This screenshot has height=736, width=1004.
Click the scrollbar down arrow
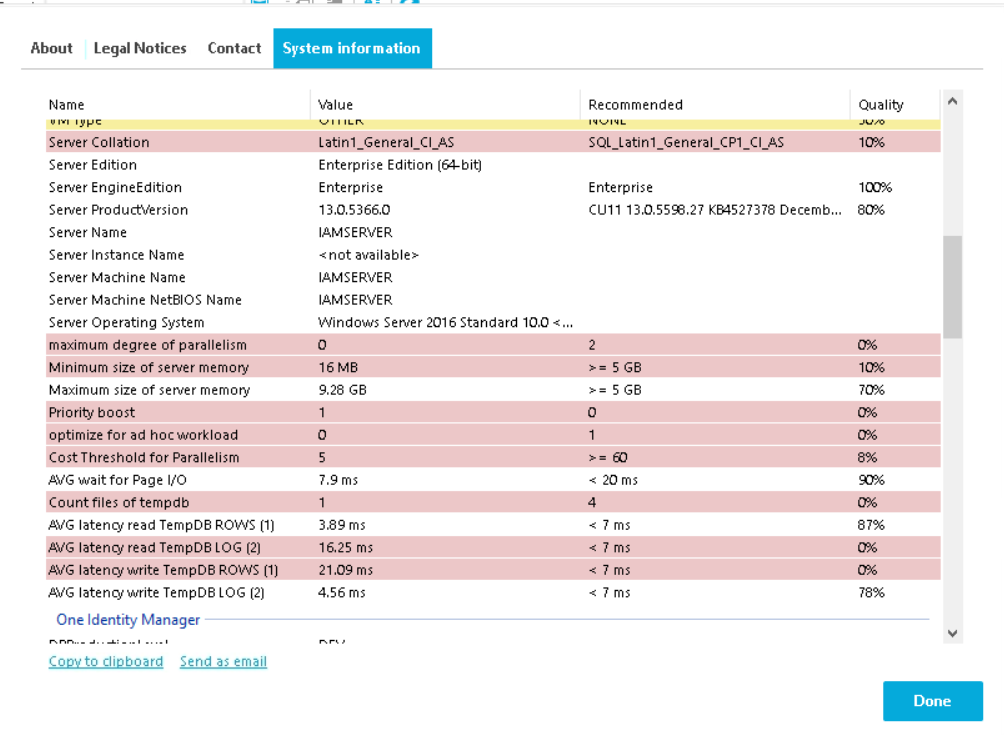click(952, 632)
